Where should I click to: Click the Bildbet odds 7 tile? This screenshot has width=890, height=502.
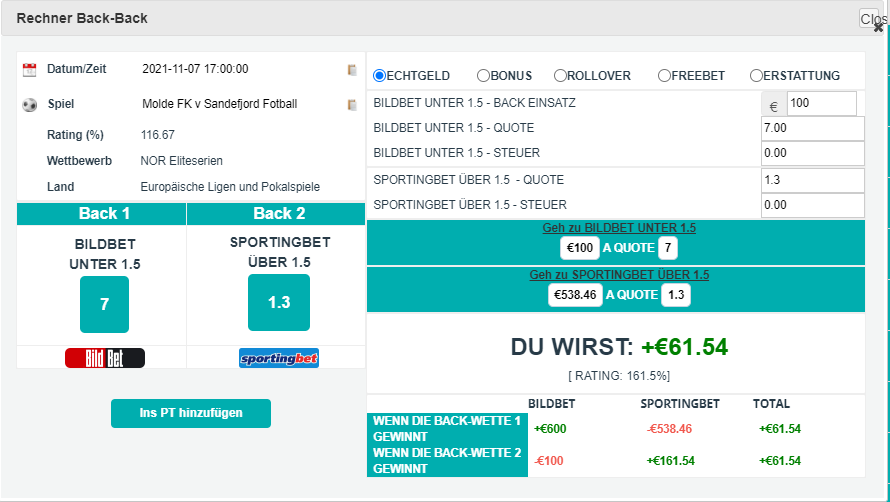(x=105, y=305)
